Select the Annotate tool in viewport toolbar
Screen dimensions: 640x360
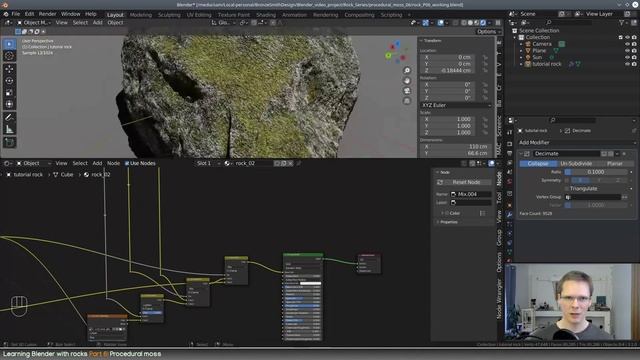point(9,117)
